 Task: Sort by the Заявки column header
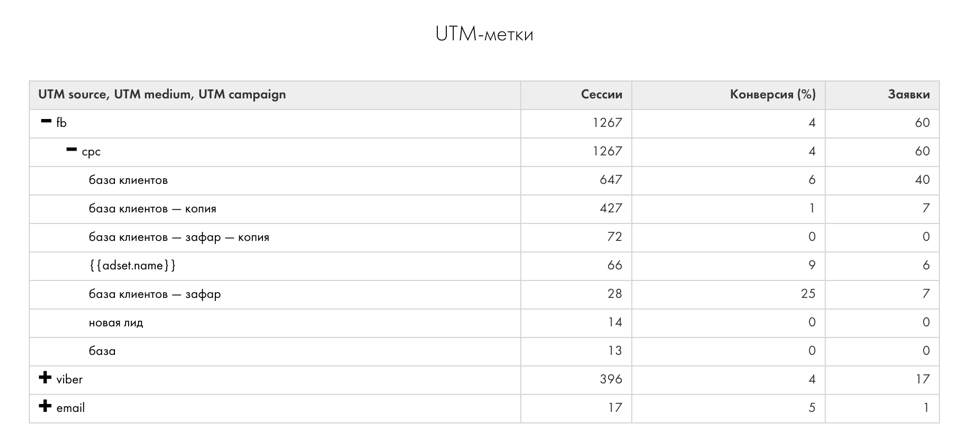[908, 95]
